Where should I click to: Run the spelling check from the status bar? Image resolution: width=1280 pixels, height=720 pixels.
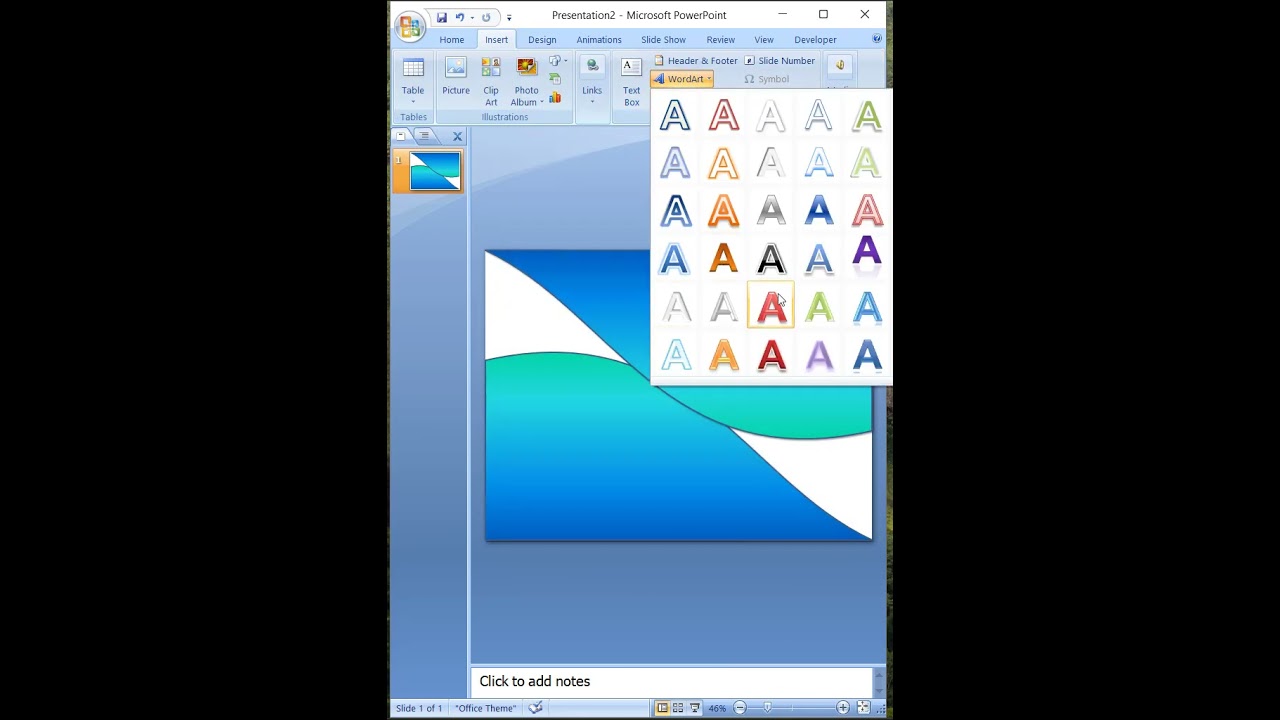coord(536,708)
